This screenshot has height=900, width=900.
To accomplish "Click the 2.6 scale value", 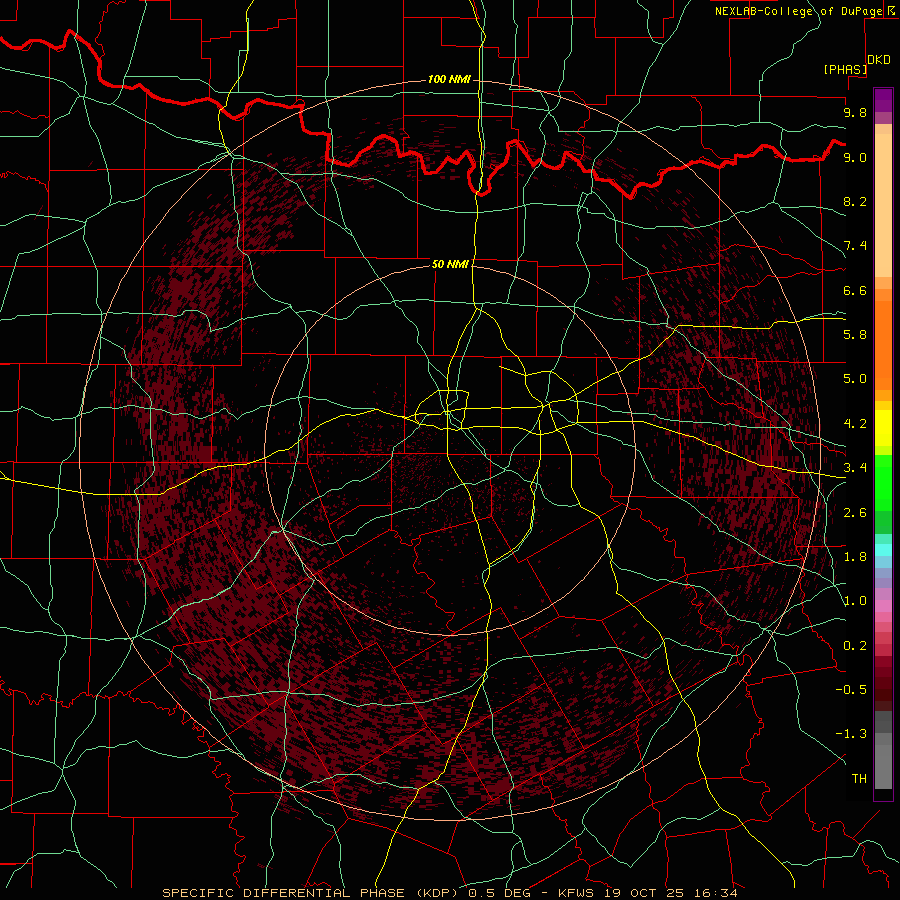I will click(x=855, y=513).
